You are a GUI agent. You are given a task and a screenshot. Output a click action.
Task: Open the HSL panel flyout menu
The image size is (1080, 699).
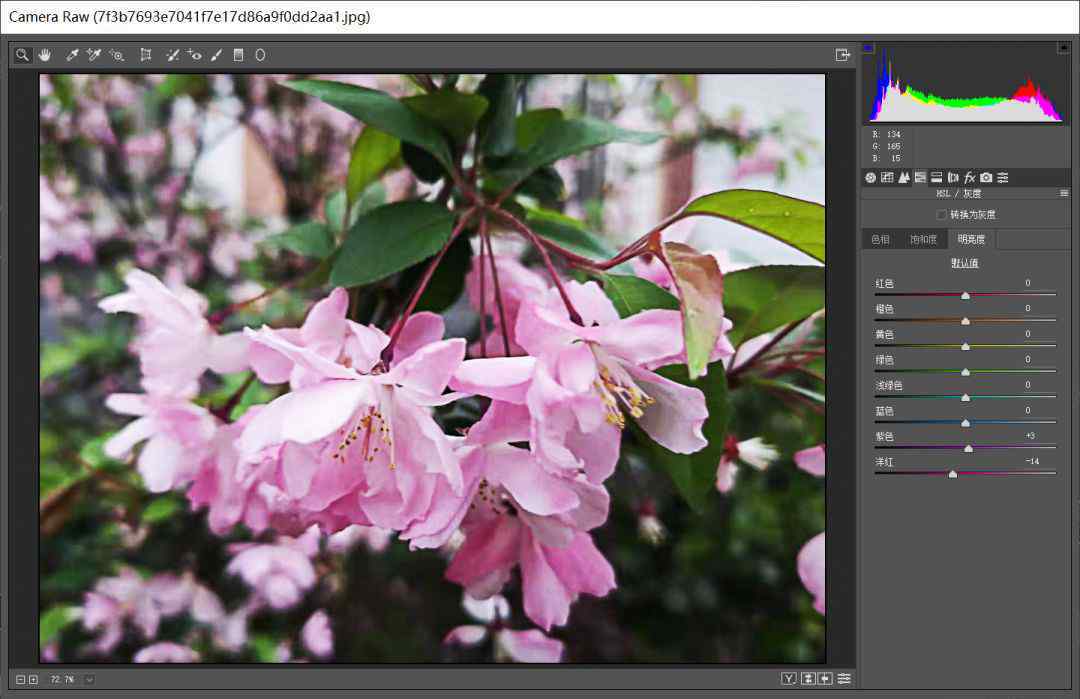coord(1064,193)
